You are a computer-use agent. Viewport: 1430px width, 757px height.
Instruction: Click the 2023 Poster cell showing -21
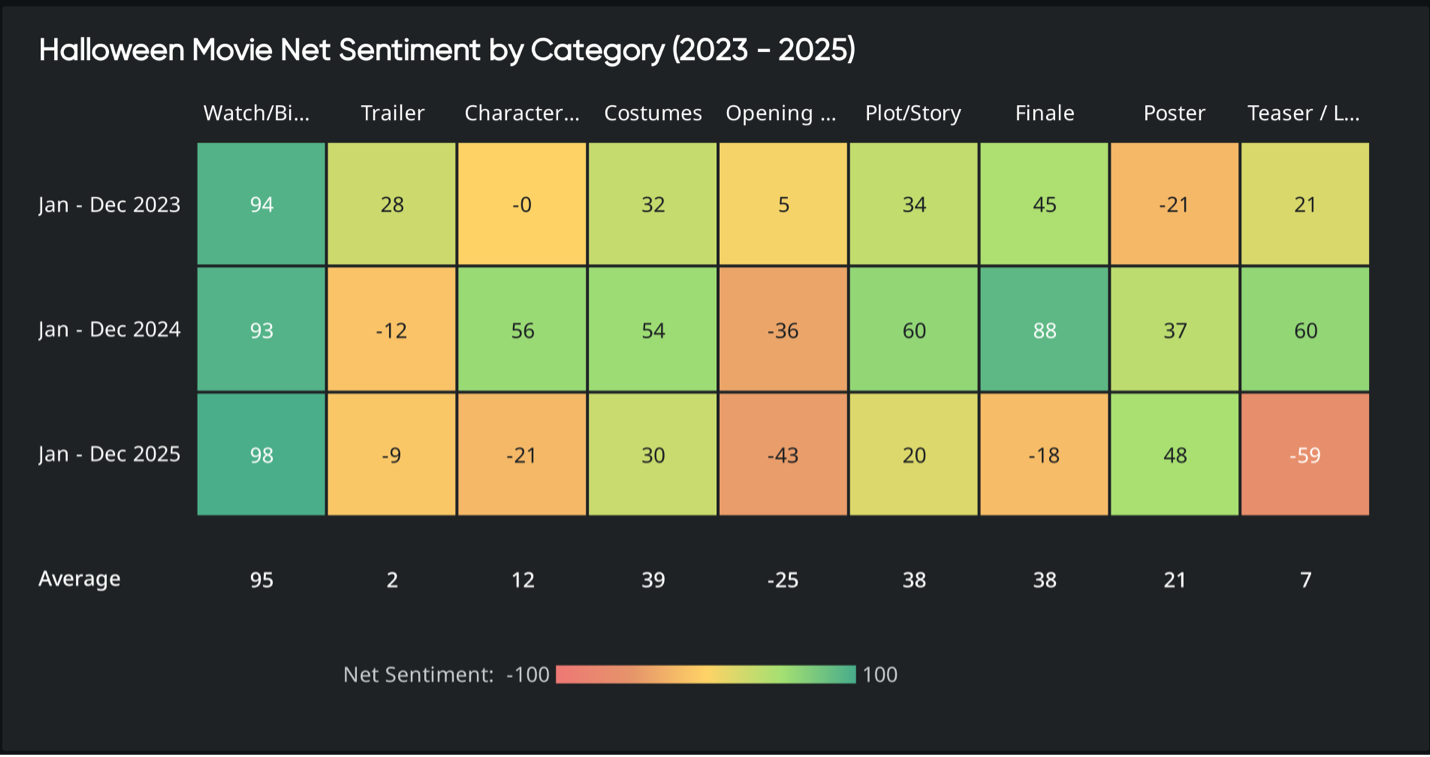(x=1174, y=205)
